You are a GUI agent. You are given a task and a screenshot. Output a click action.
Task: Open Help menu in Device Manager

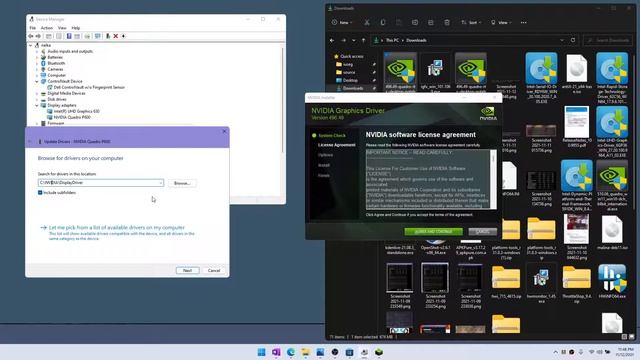76,28
